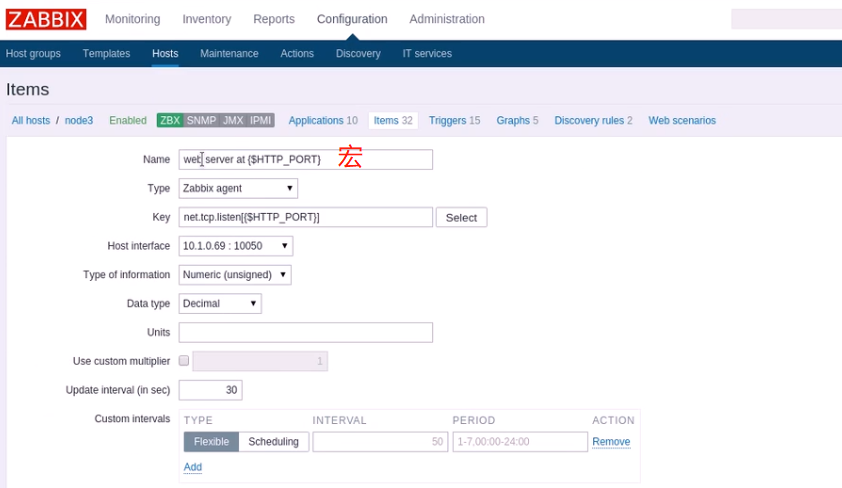
Task: Select the Hosts submenu tab
Action: pyautogui.click(x=165, y=53)
